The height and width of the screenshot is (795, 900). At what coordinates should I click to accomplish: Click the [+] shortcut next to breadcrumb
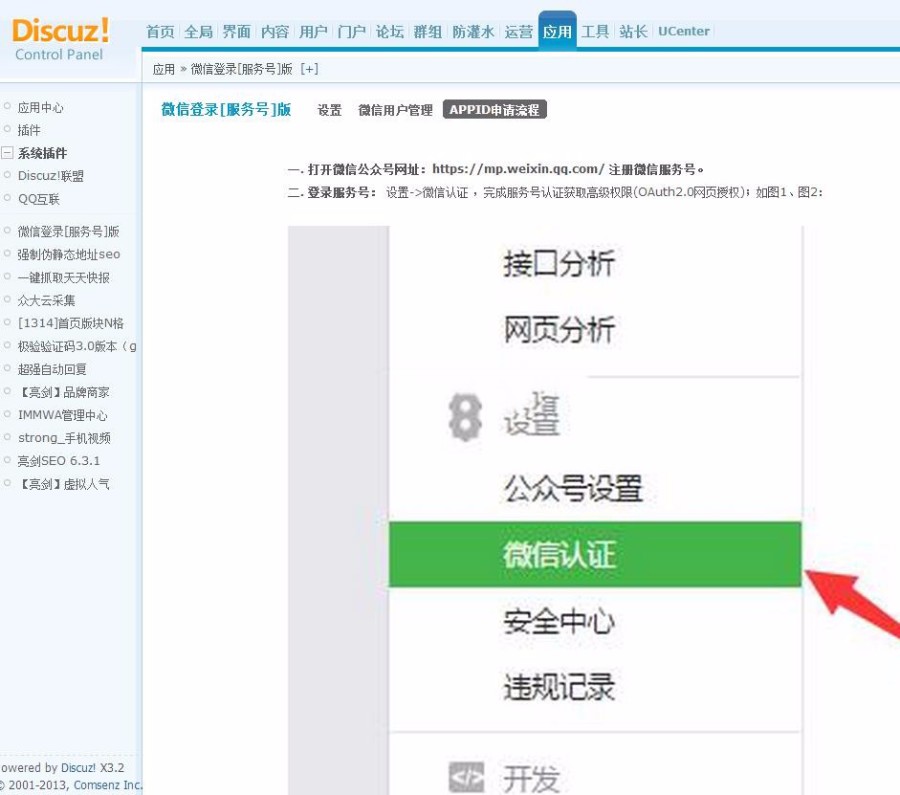click(309, 69)
